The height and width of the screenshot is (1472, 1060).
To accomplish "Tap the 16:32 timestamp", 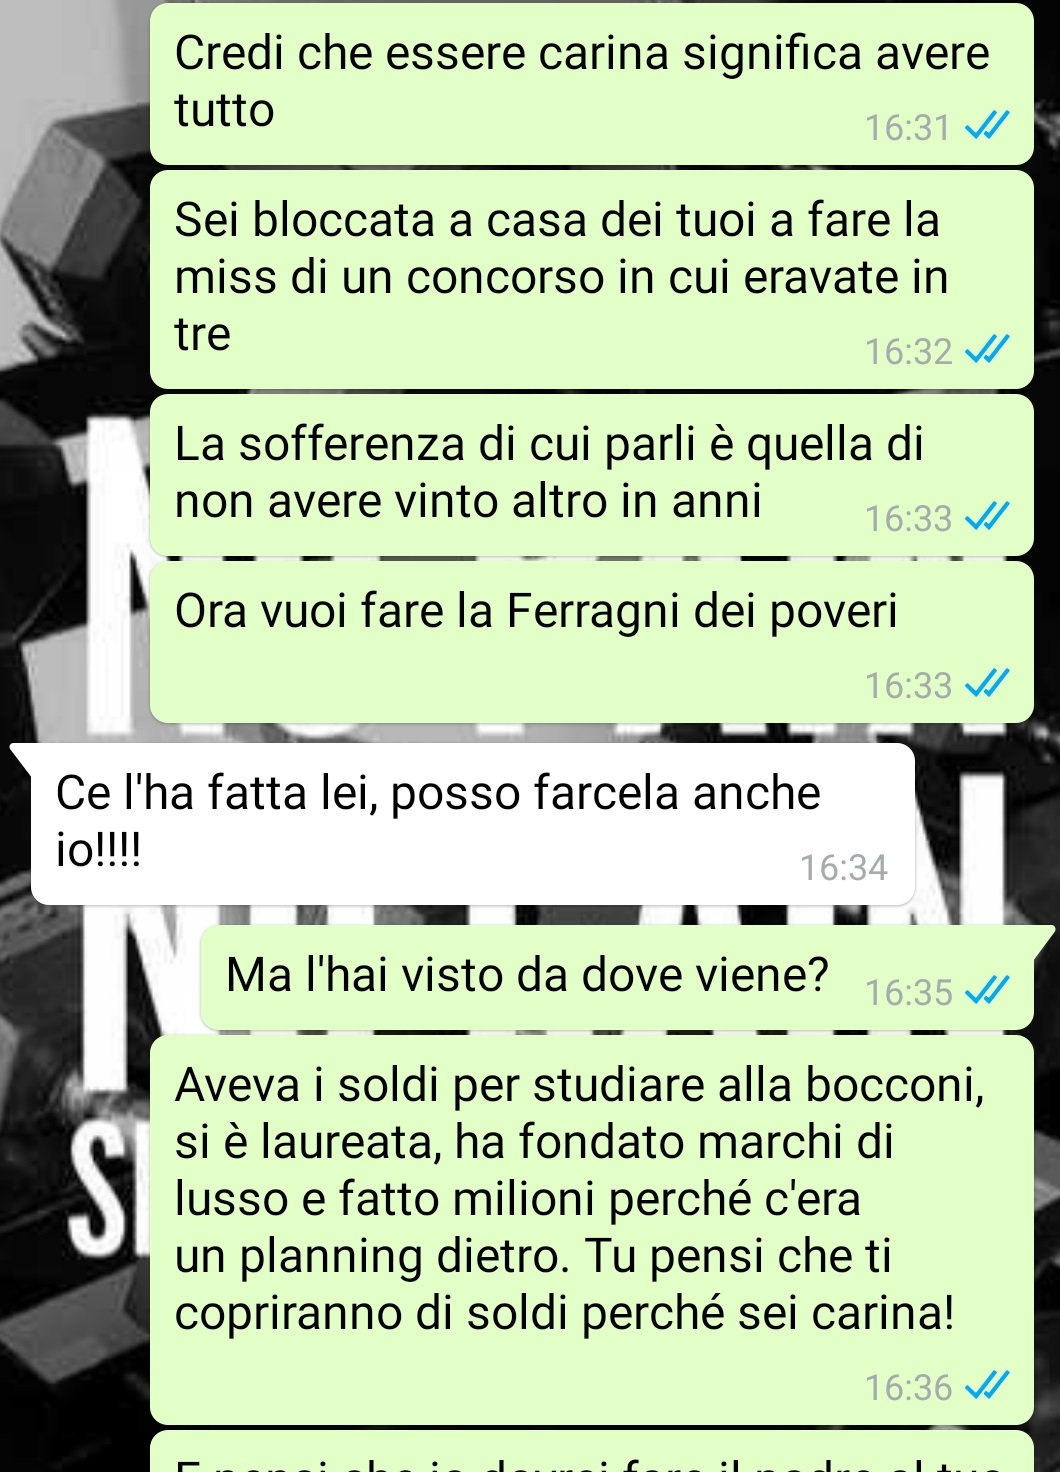I will [x=908, y=351].
